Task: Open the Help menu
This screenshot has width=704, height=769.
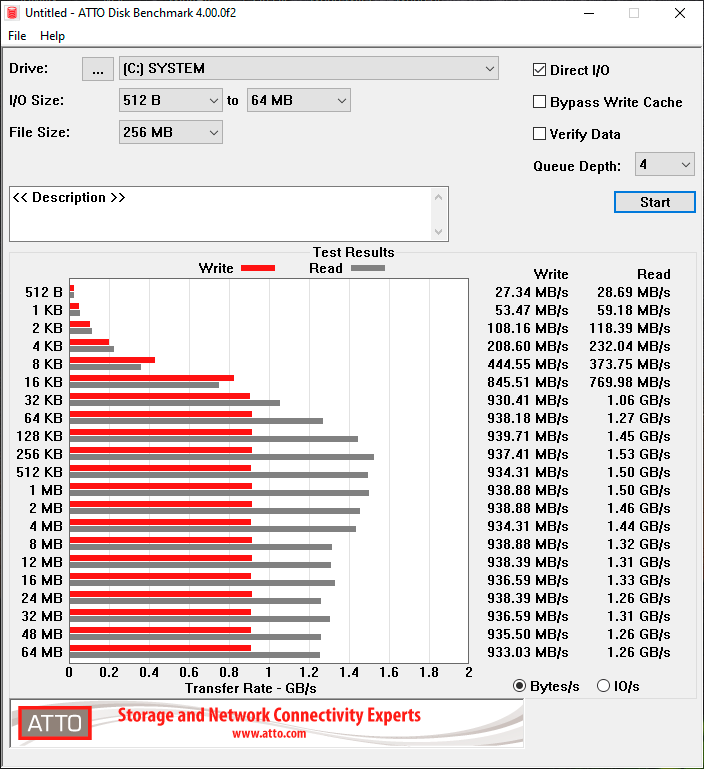Action: point(52,36)
